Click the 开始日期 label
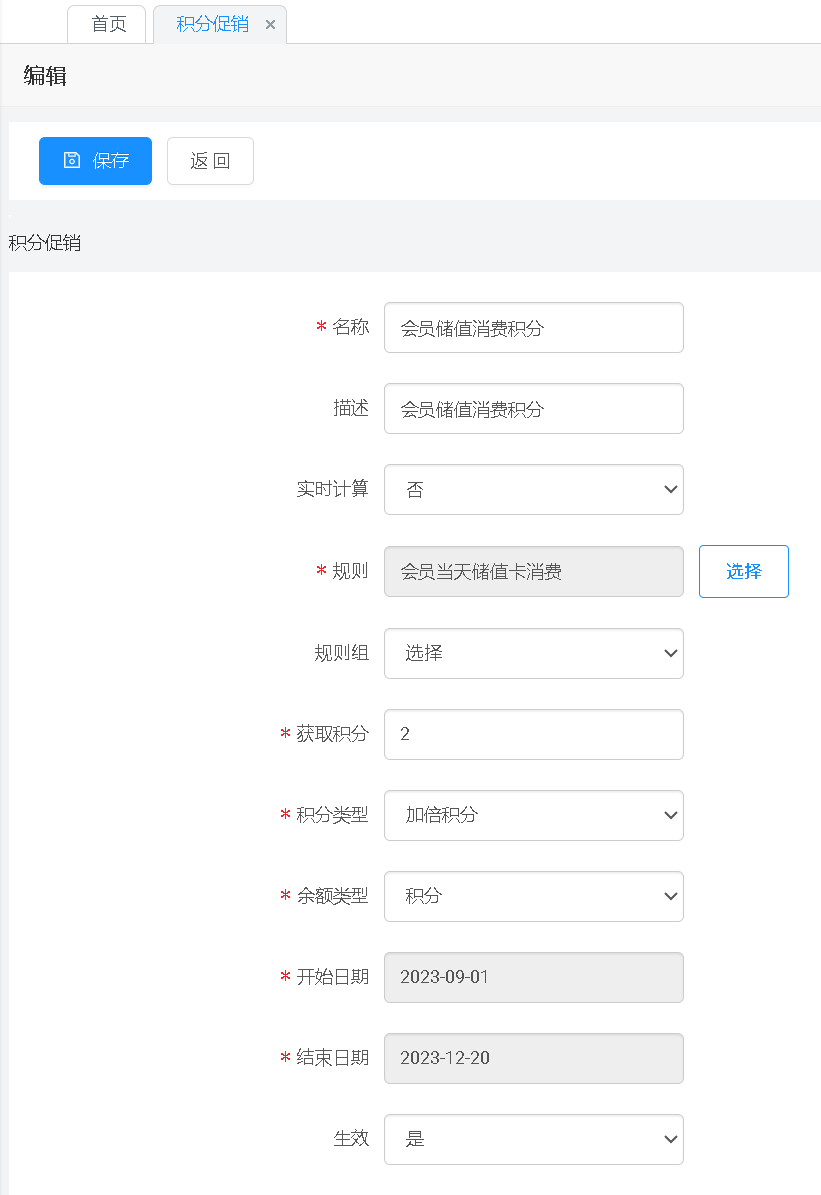The height and width of the screenshot is (1195, 821). coord(332,976)
